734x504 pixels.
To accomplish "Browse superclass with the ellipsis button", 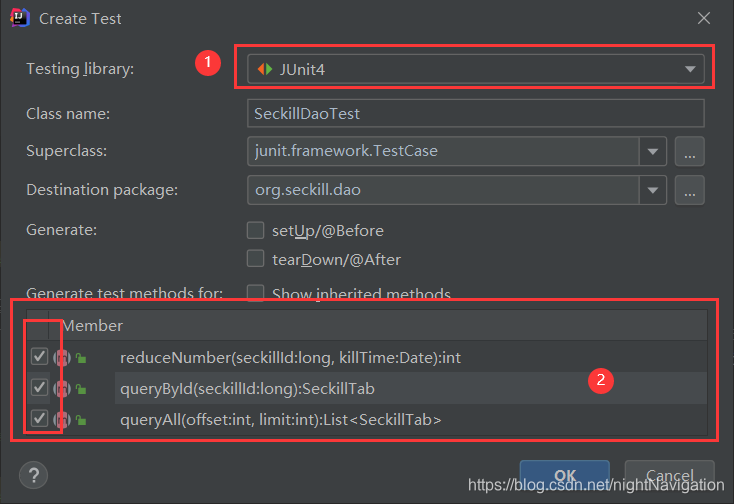I will 690,151.
